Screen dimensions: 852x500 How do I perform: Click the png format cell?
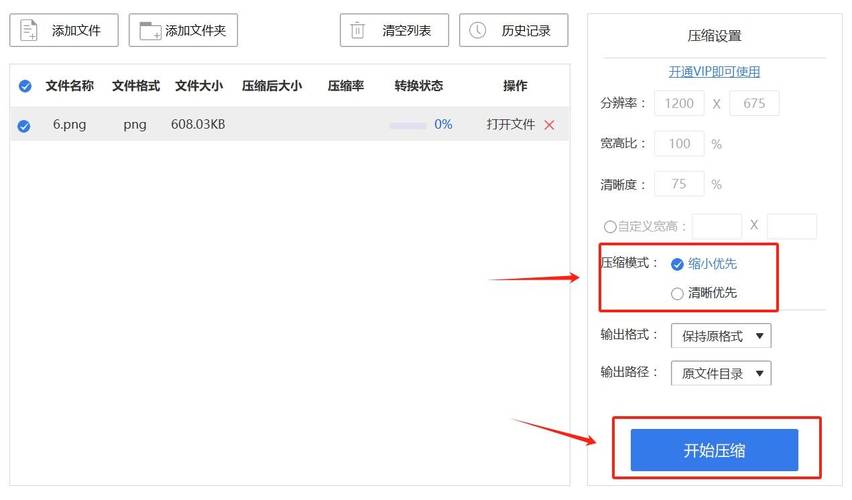[x=135, y=125]
